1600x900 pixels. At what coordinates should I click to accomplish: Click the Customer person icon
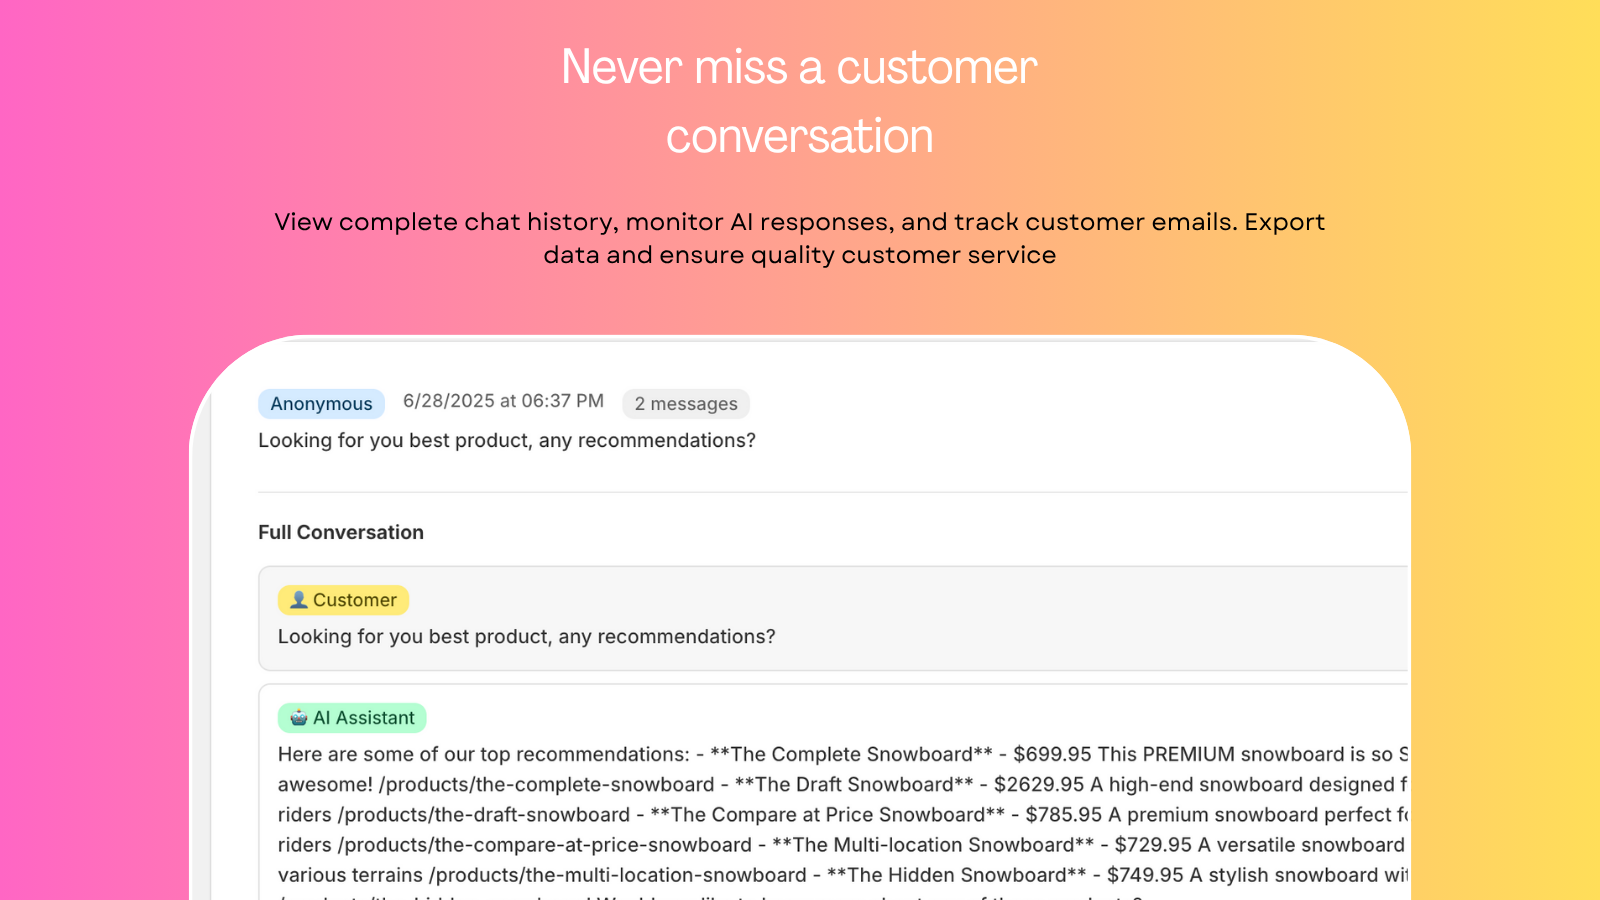tap(298, 600)
